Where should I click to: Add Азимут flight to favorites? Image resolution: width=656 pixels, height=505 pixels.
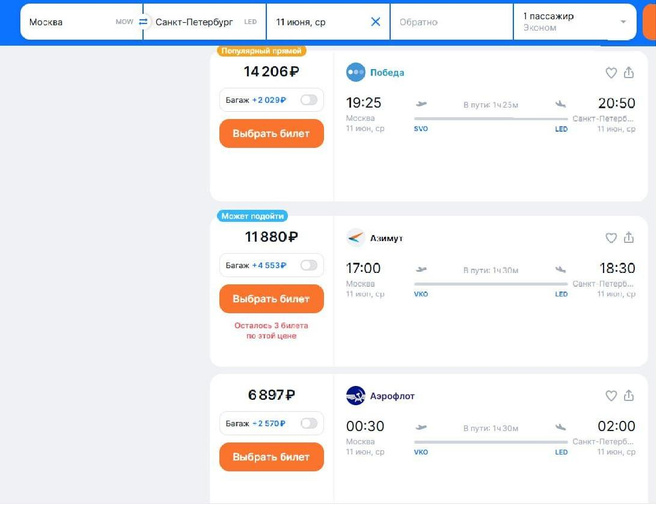pos(611,238)
